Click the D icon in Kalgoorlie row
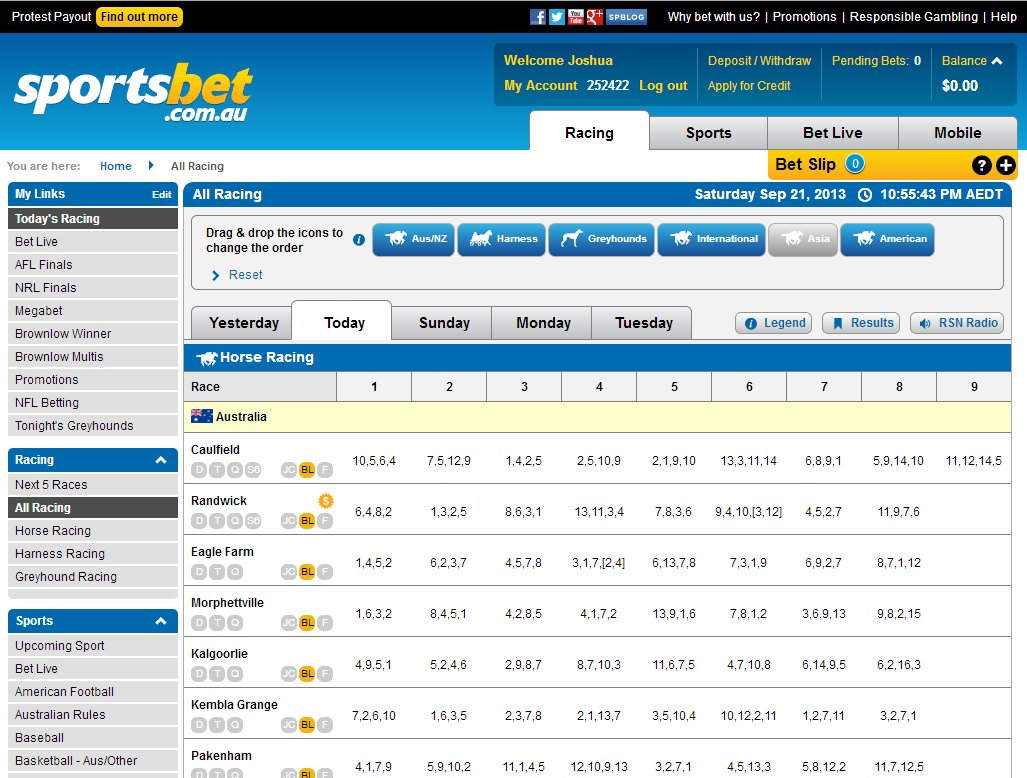 pyautogui.click(x=199, y=674)
